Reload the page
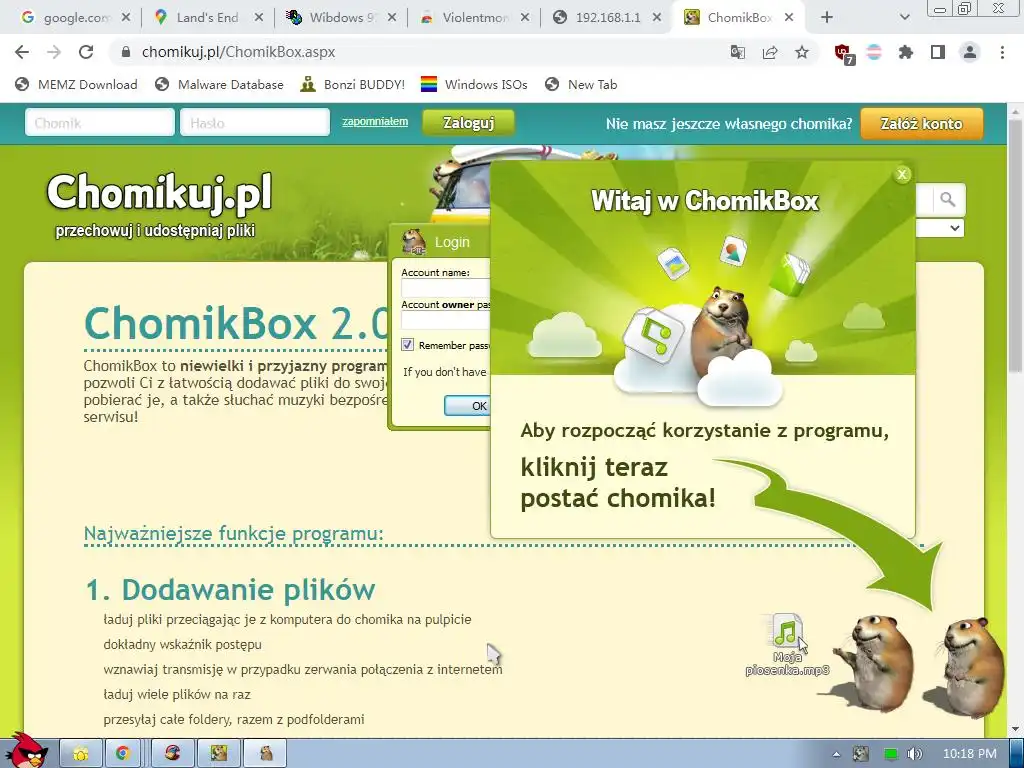 coord(86,52)
